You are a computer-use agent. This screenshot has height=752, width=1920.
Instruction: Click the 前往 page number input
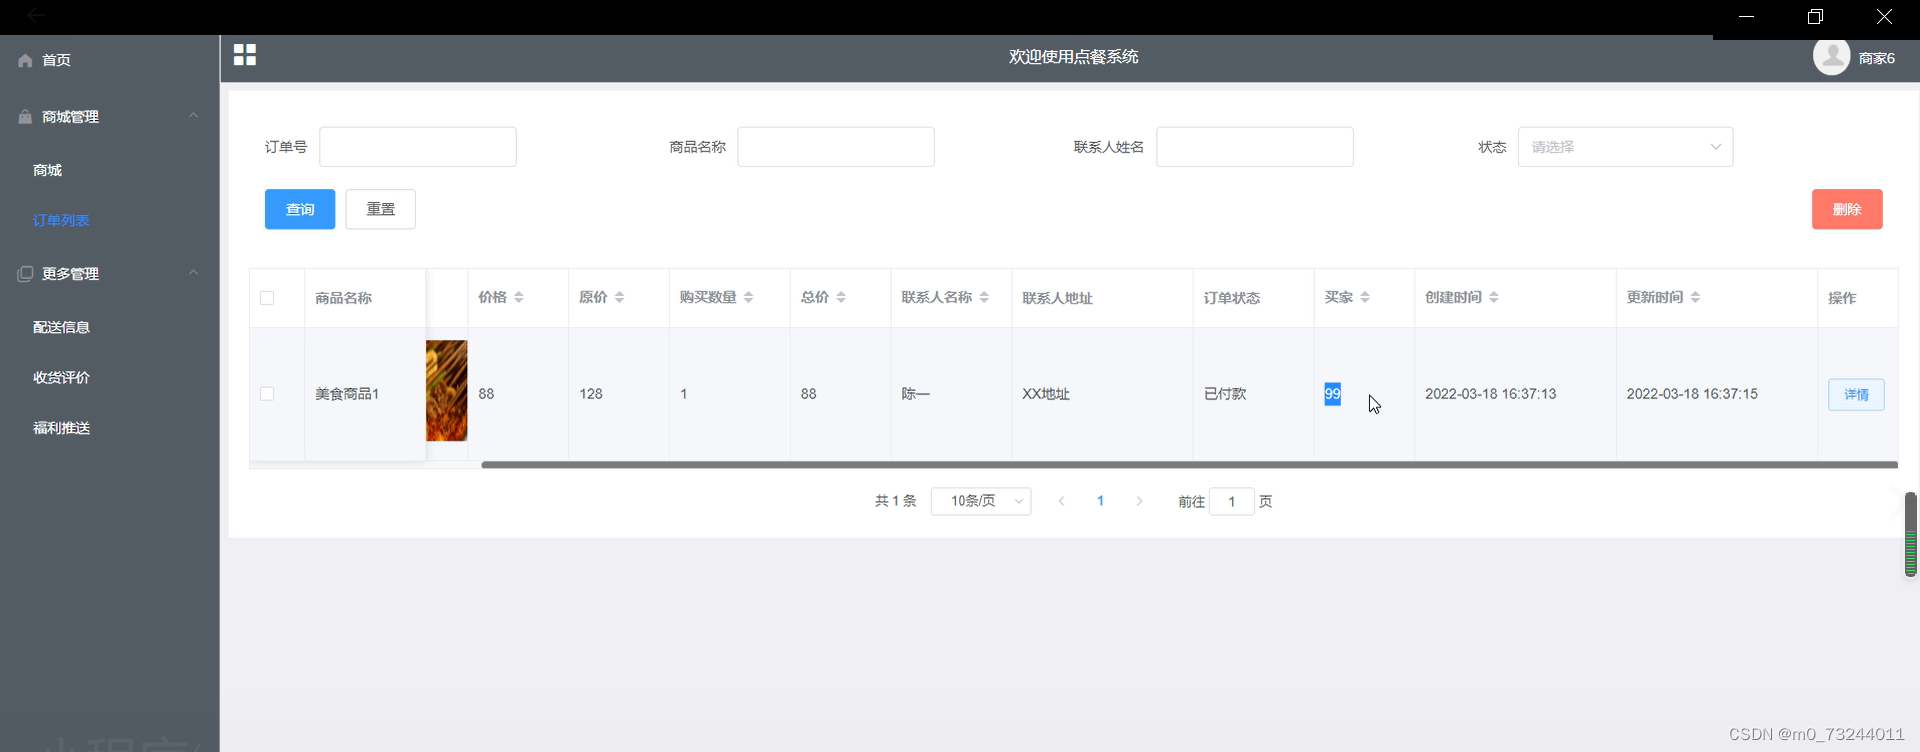[x=1232, y=501]
